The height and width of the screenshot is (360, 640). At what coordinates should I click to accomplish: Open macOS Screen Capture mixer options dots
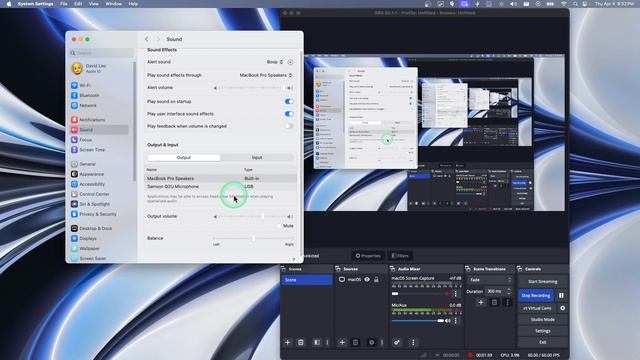tap(456, 294)
